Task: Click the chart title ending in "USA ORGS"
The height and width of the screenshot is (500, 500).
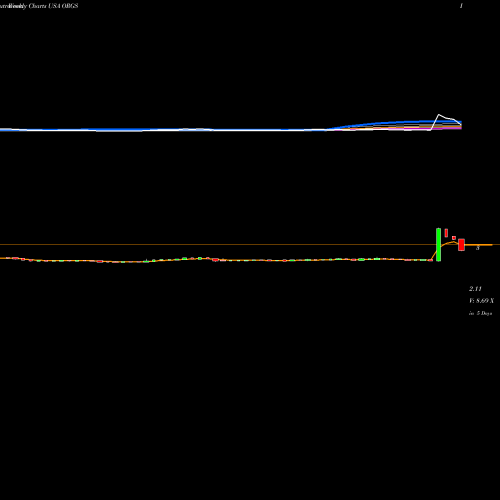Action: pos(39,6)
